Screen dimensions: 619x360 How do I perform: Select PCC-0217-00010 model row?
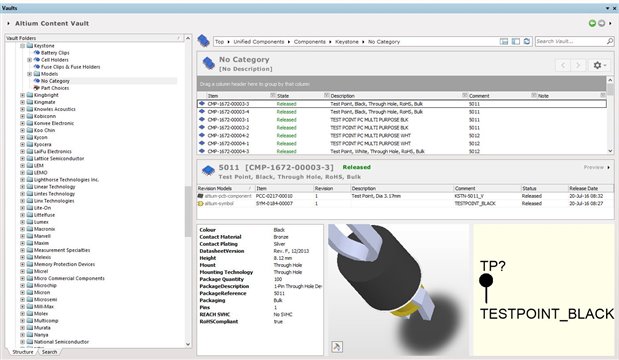pos(405,196)
